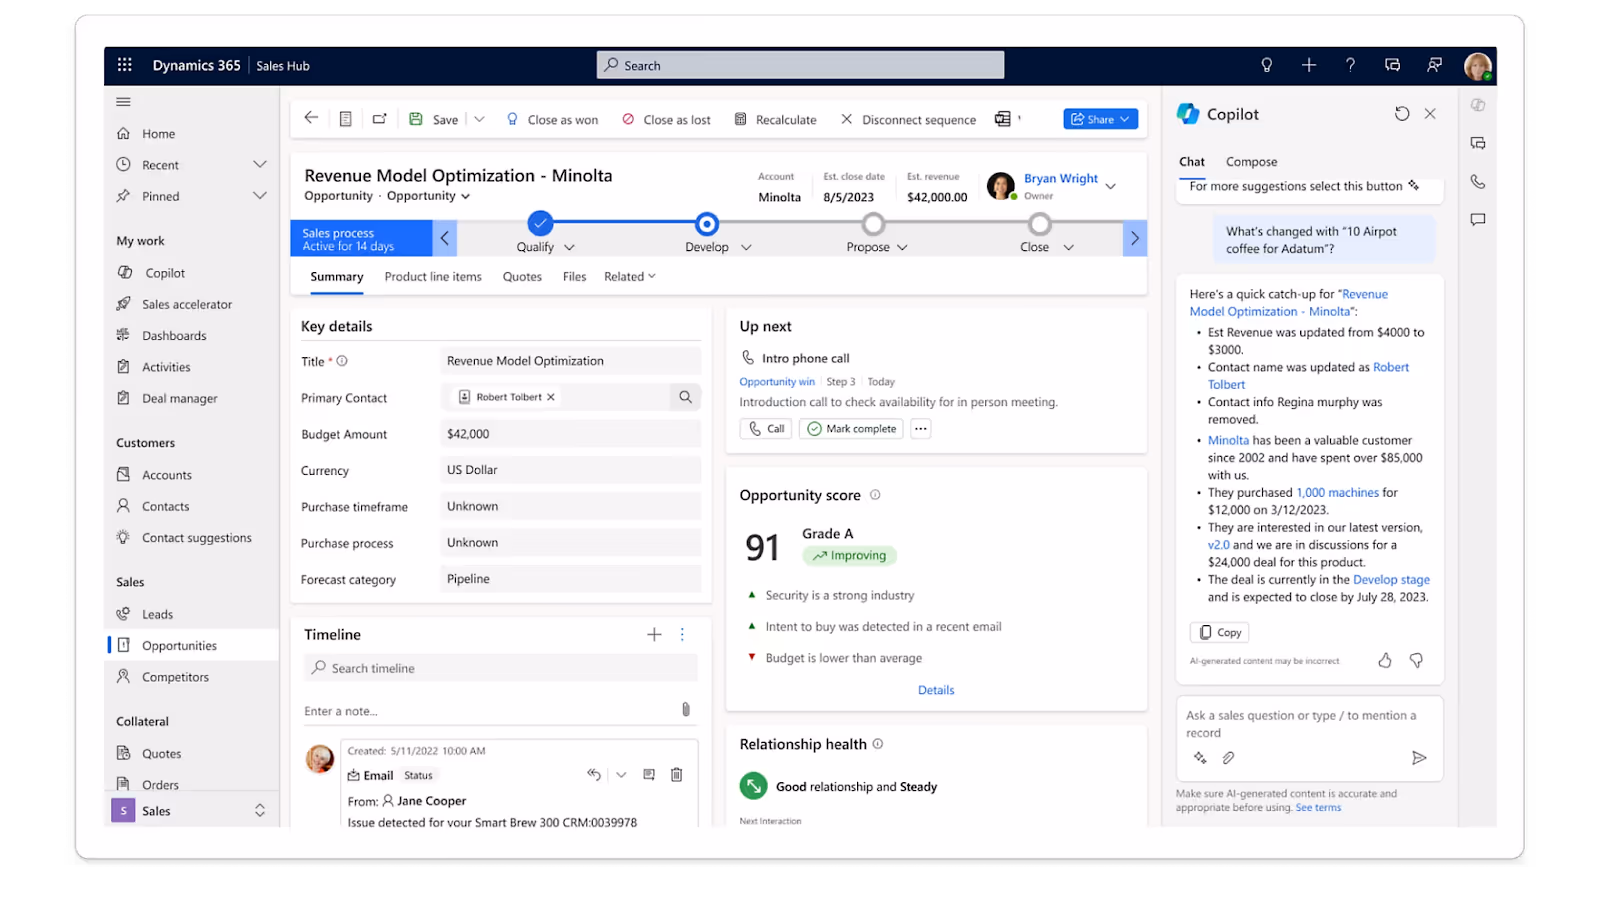Open the Product line items tab

click(x=433, y=277)
